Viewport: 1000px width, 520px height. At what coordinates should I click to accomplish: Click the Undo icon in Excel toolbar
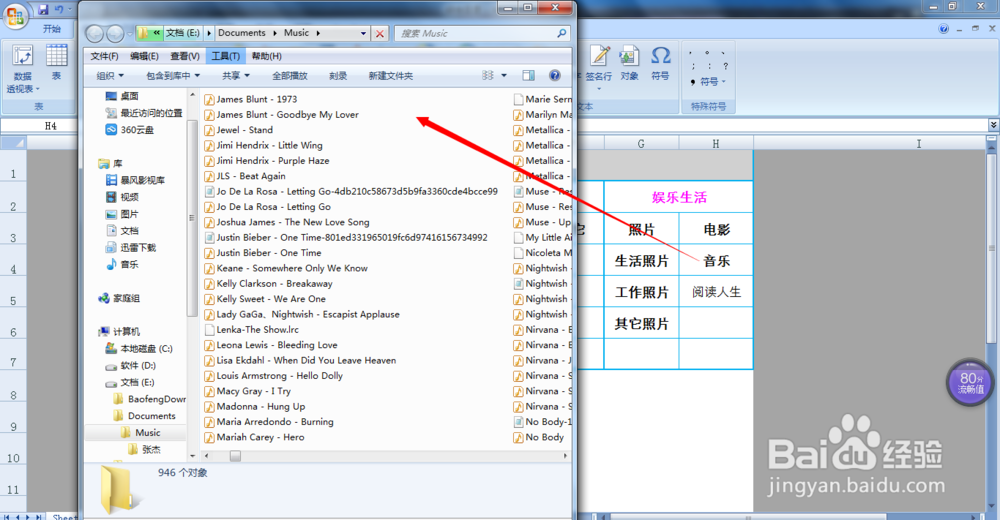pos(59,9)
